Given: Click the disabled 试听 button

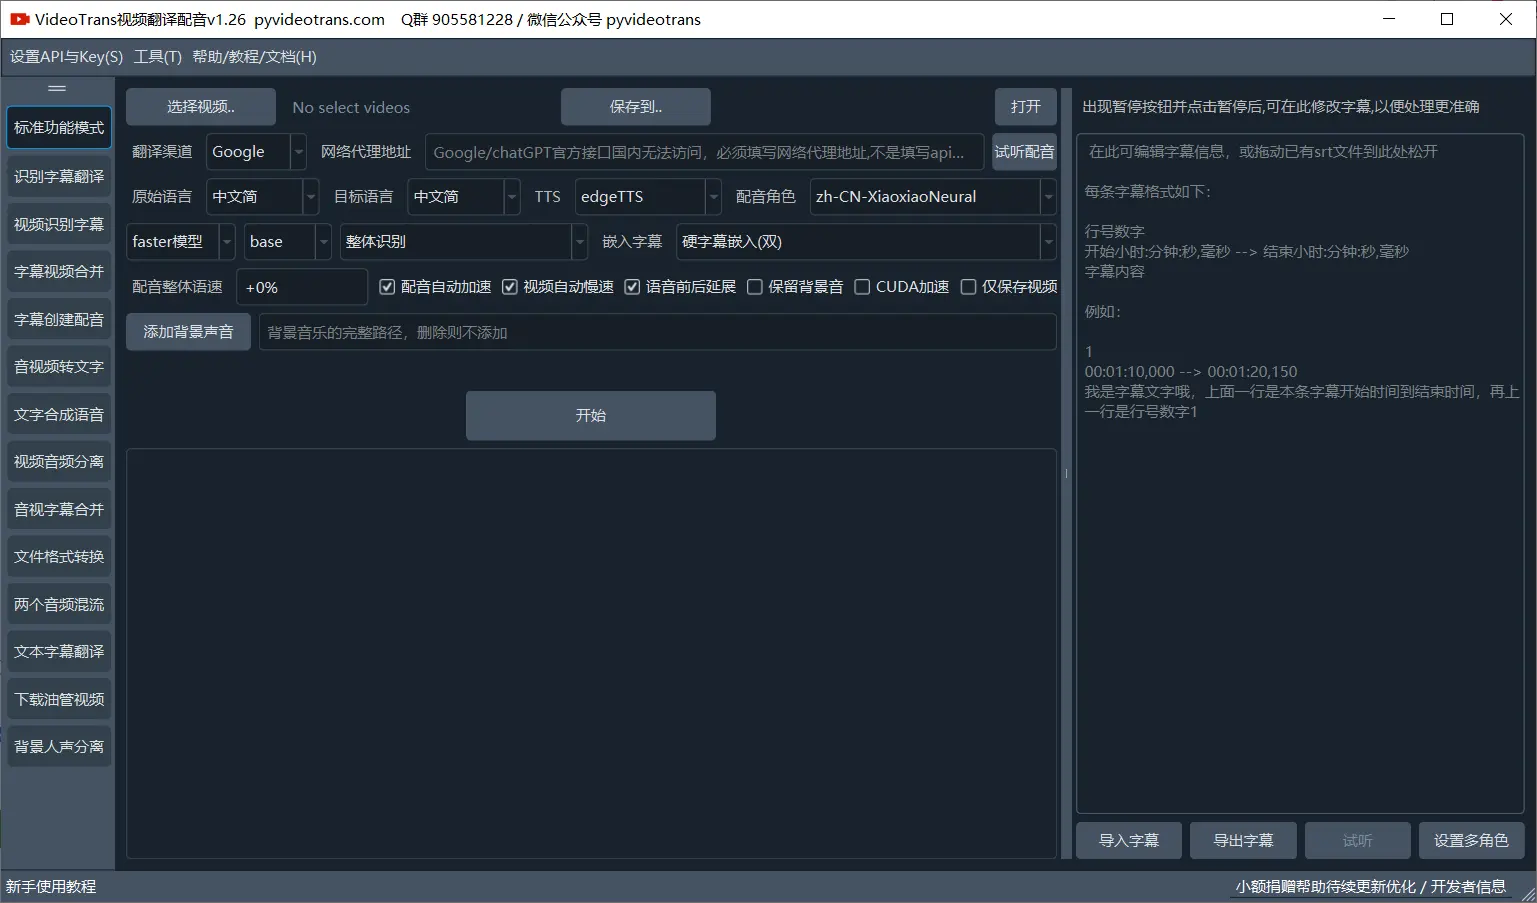Looking at the screenshot, I should coord(1357,841).
